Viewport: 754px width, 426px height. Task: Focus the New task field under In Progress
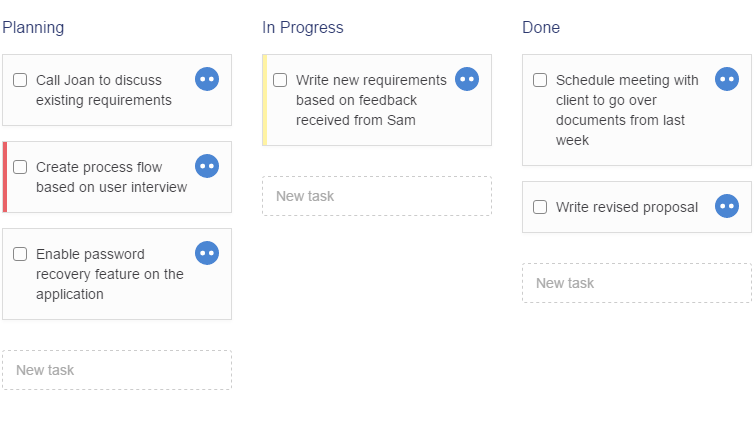point(377,196)
